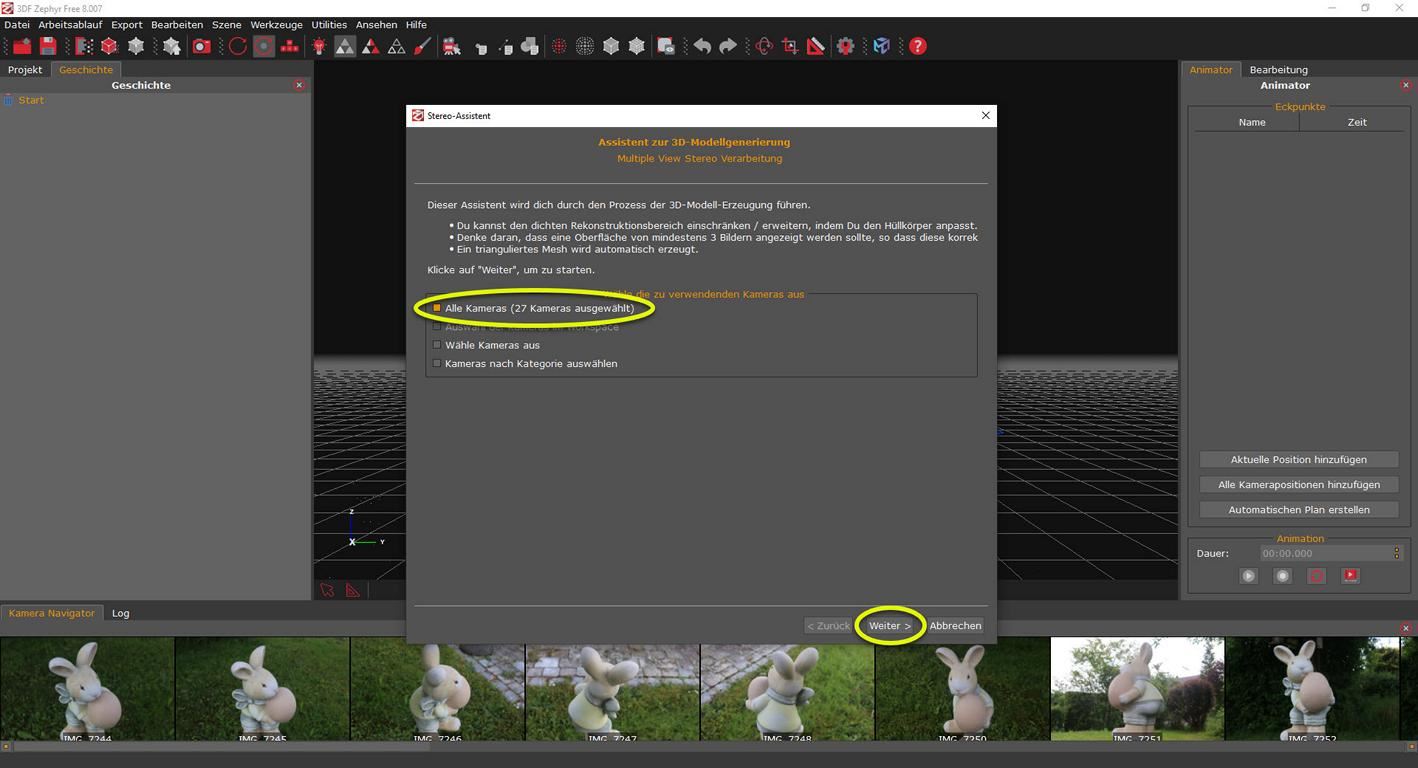Image resolution: width=1418 pixels, height=768 pixels.
Task: Close the Animator panel
Action: point(1406,85)
